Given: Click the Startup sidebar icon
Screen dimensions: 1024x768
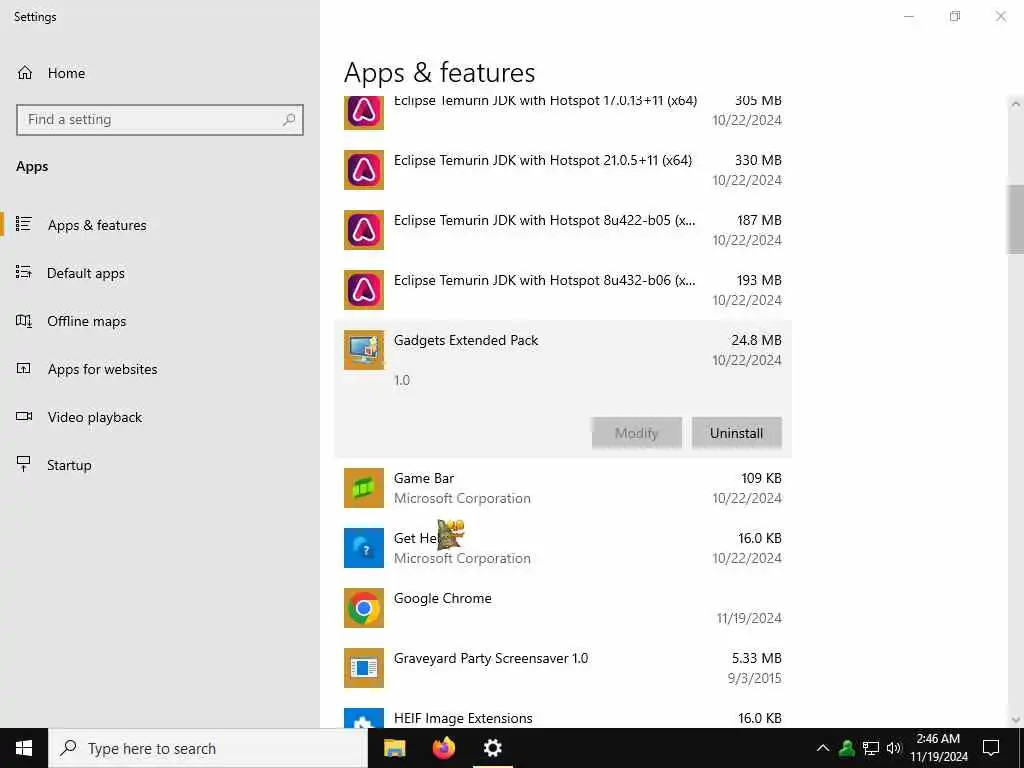Looking at the screenshot, I should tap(24, 464).
